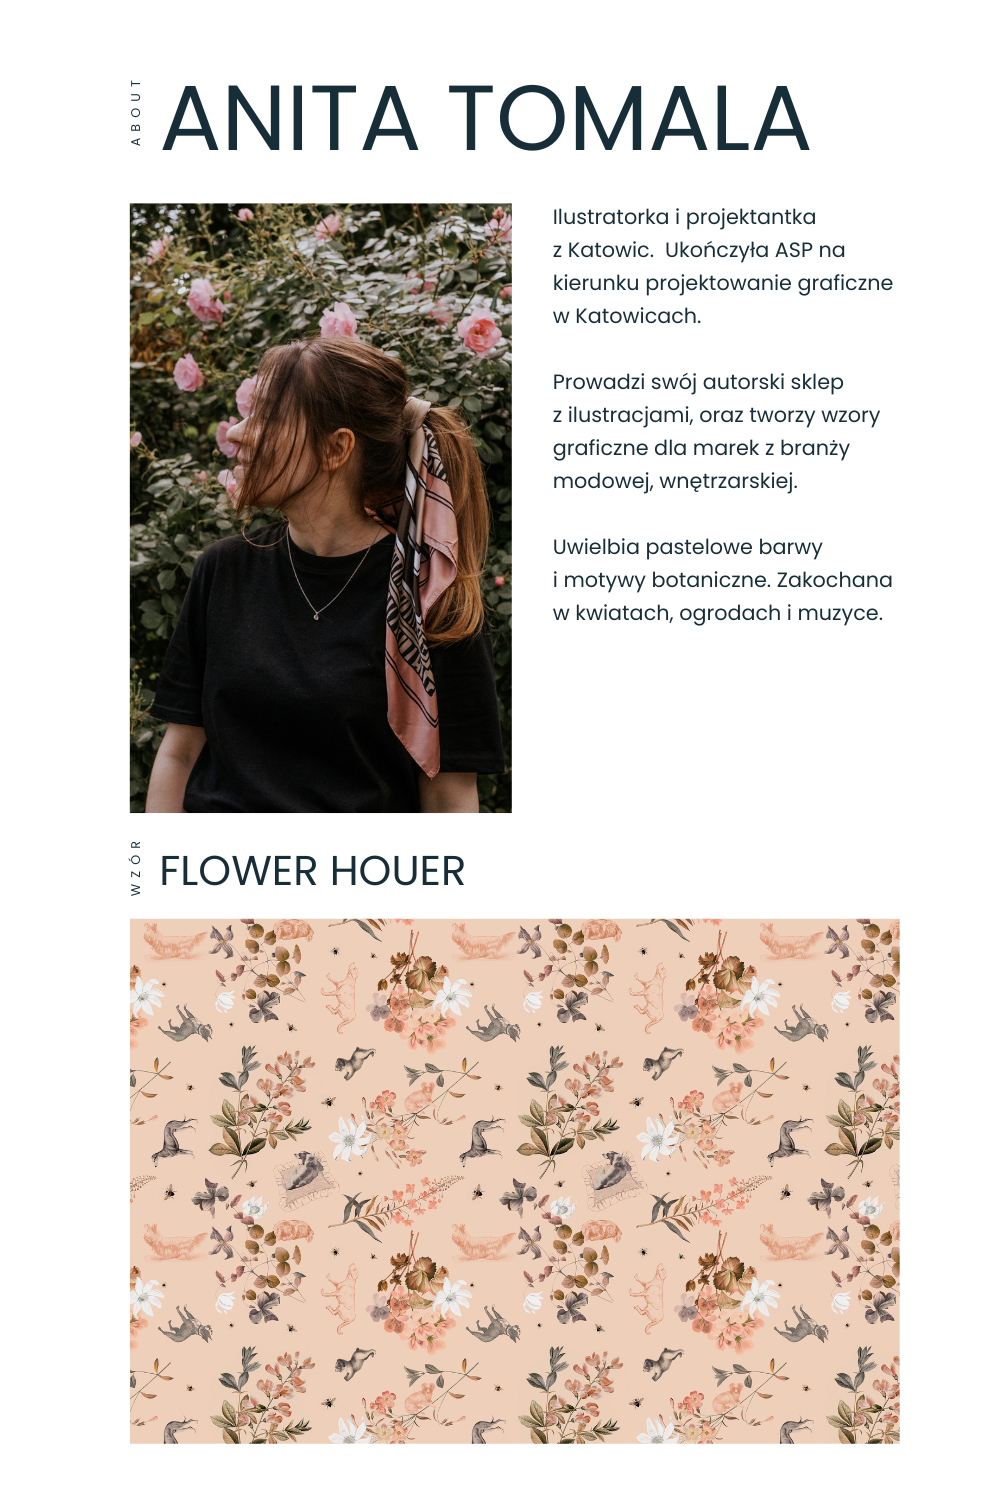Click the word HOUER in the pattern title
Image resolution: width=1000 pixels, height=1500 pixels.
(x=398, y=871)
